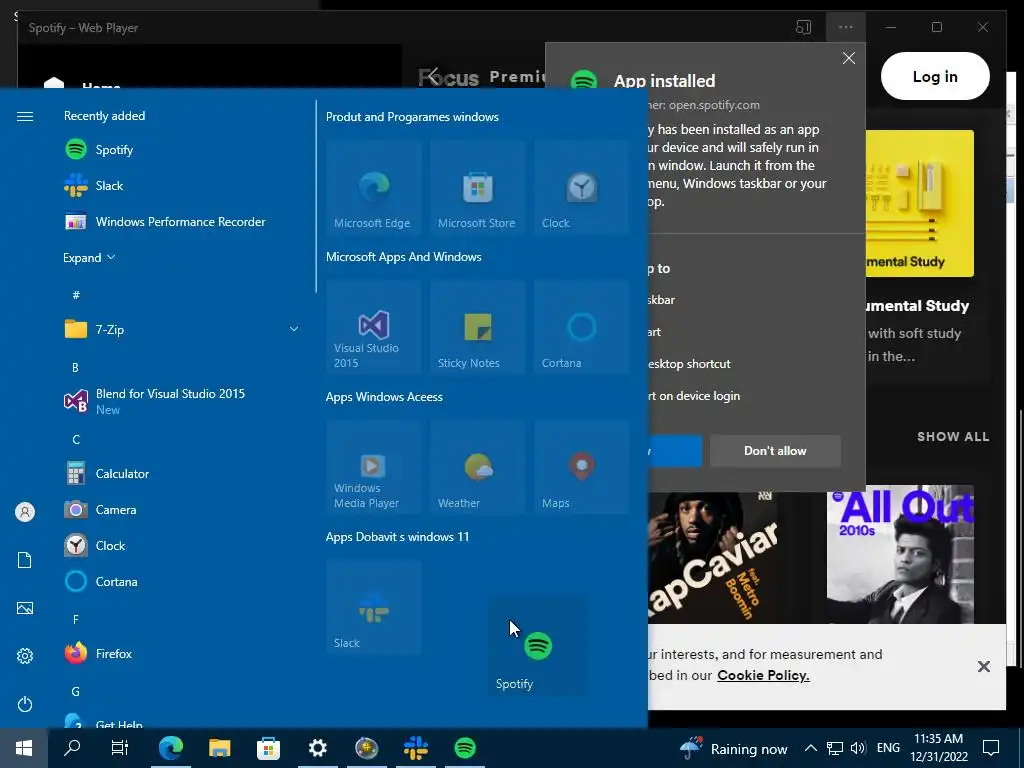Open the All Out 2010s playlist cover
1024x768 pixels.
(x=900, y=554)
